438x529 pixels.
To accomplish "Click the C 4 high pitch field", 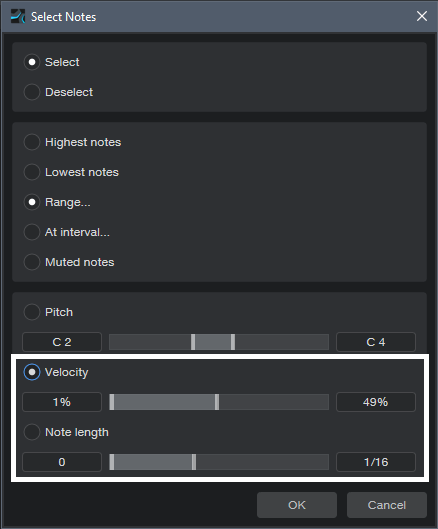I will 376,342.
